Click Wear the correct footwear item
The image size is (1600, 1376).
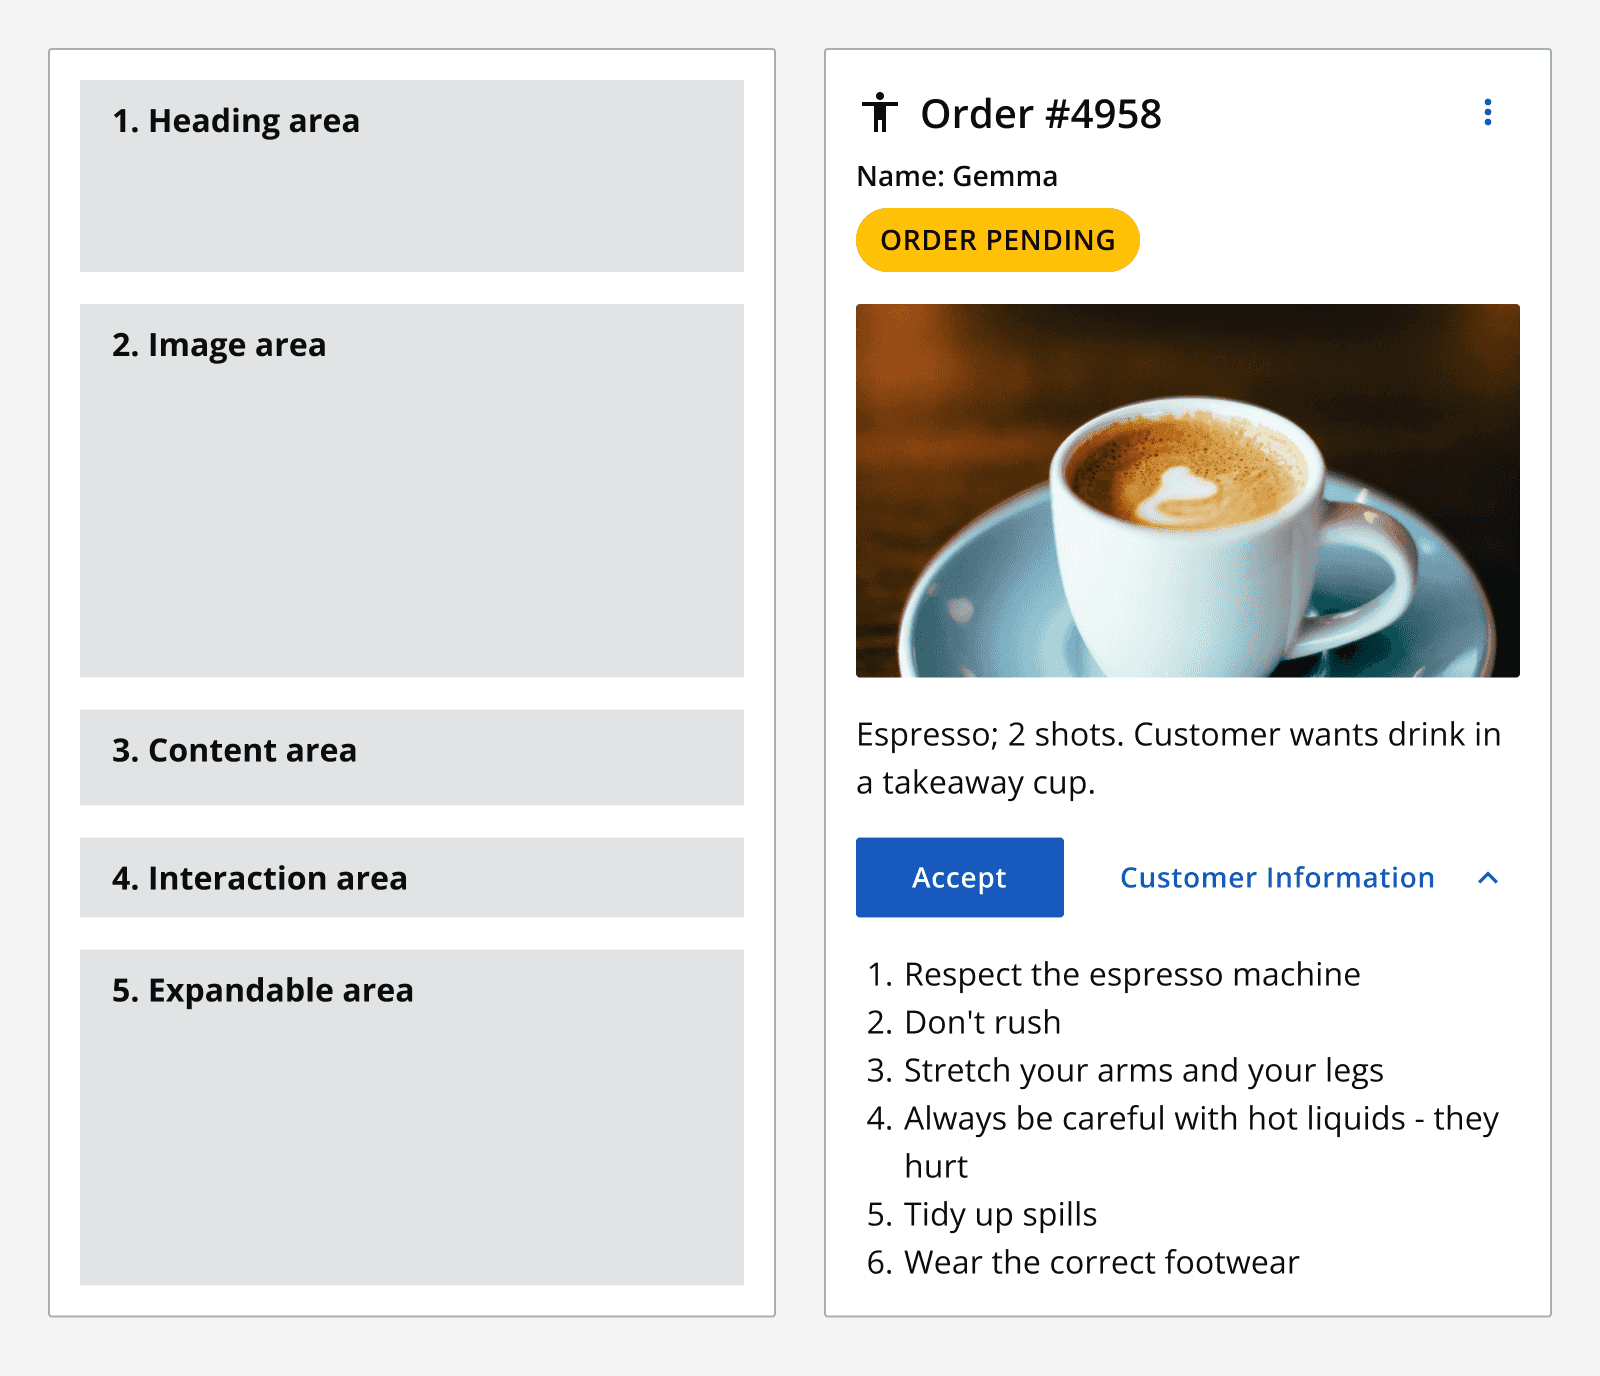point(1101,1262)
